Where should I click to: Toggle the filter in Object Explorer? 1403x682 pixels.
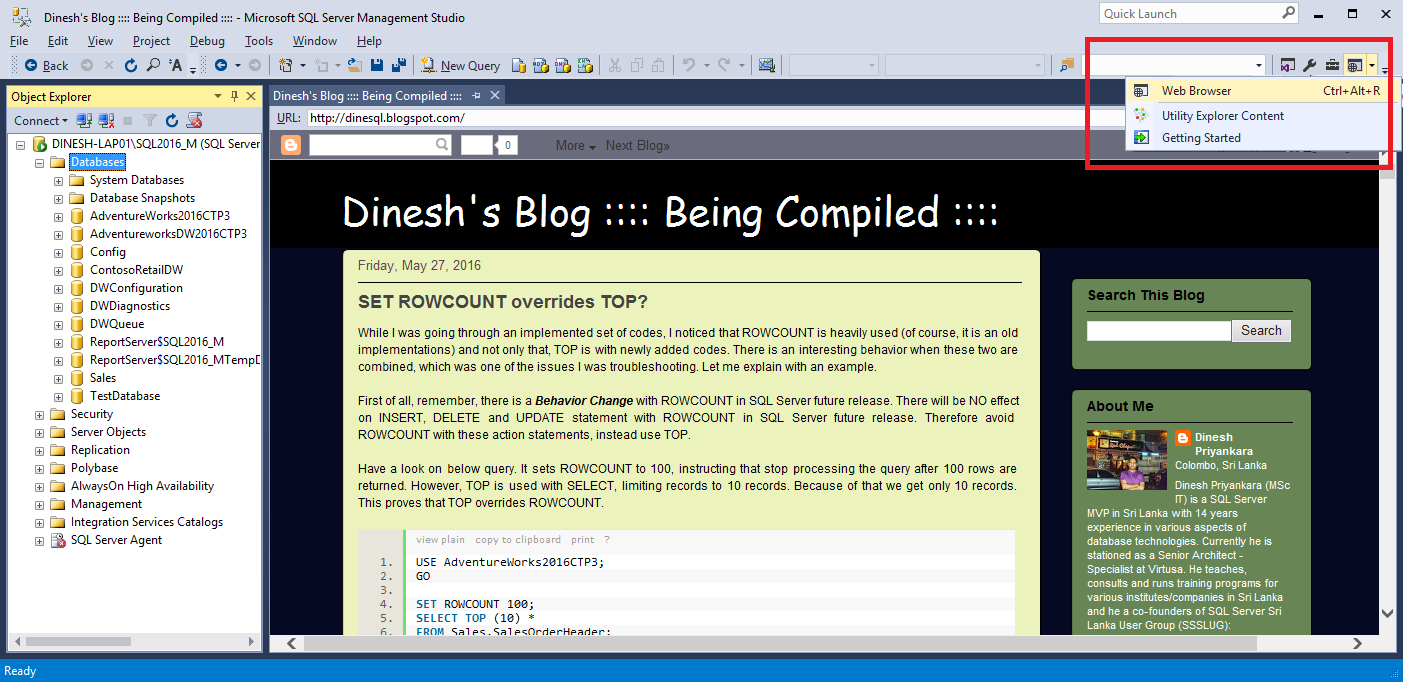[150, 120]
